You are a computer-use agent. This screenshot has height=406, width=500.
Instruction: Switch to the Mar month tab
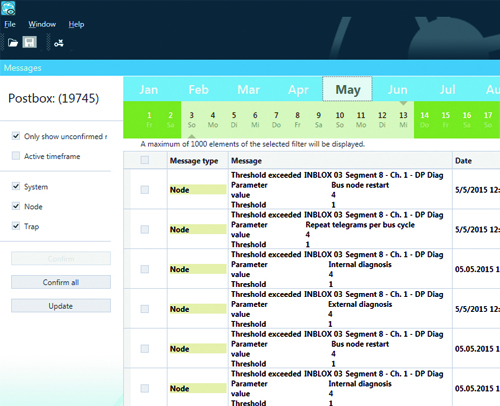(248, 89)
